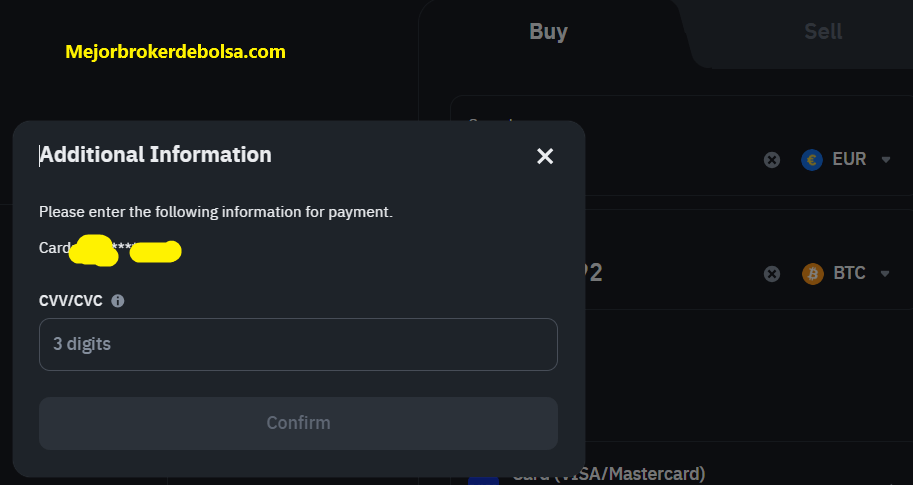The width and height of the screenshot is (913, 485).
Task: Switch to the Buy tab
Action: [548, 31]
